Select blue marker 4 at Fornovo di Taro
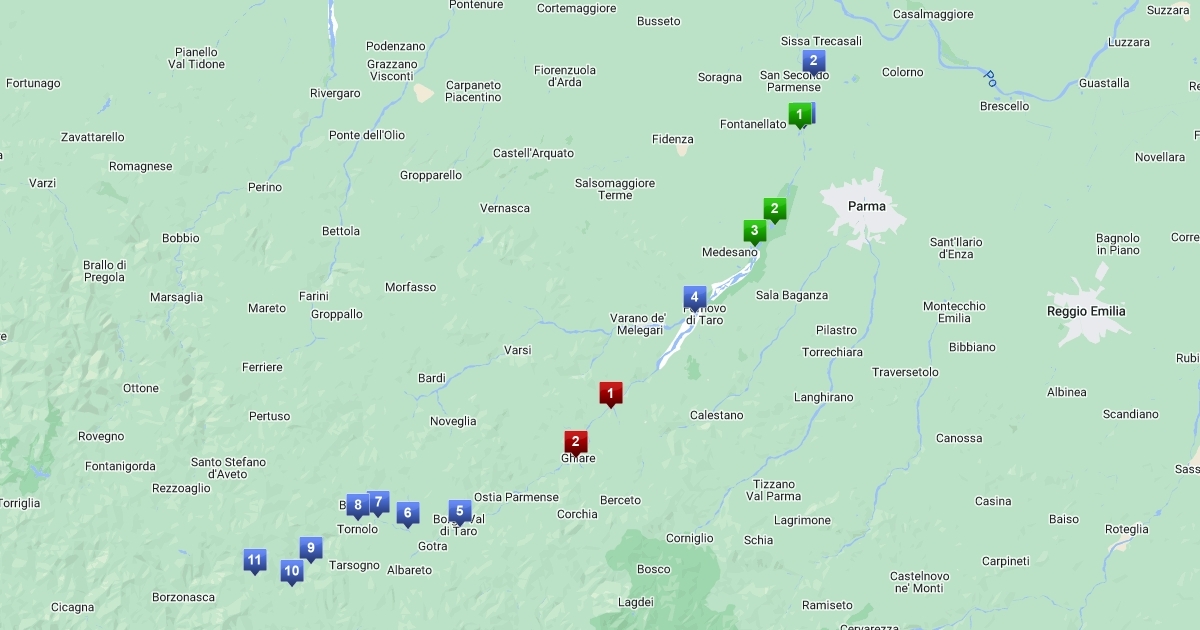1200x630 pixels. 694,297
